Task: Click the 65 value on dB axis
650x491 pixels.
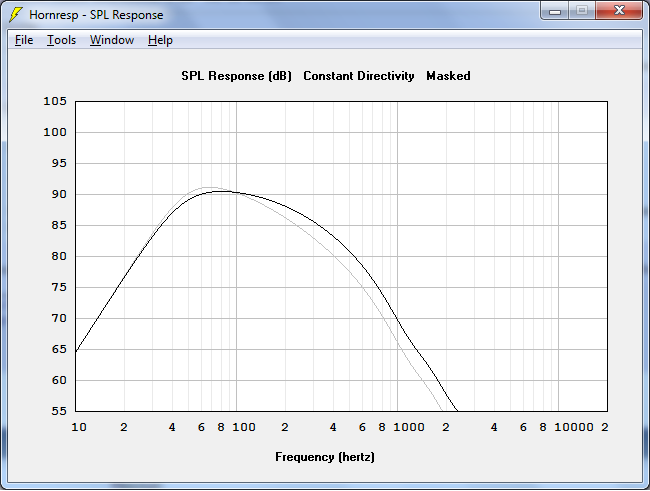Action: pos(59,349)
